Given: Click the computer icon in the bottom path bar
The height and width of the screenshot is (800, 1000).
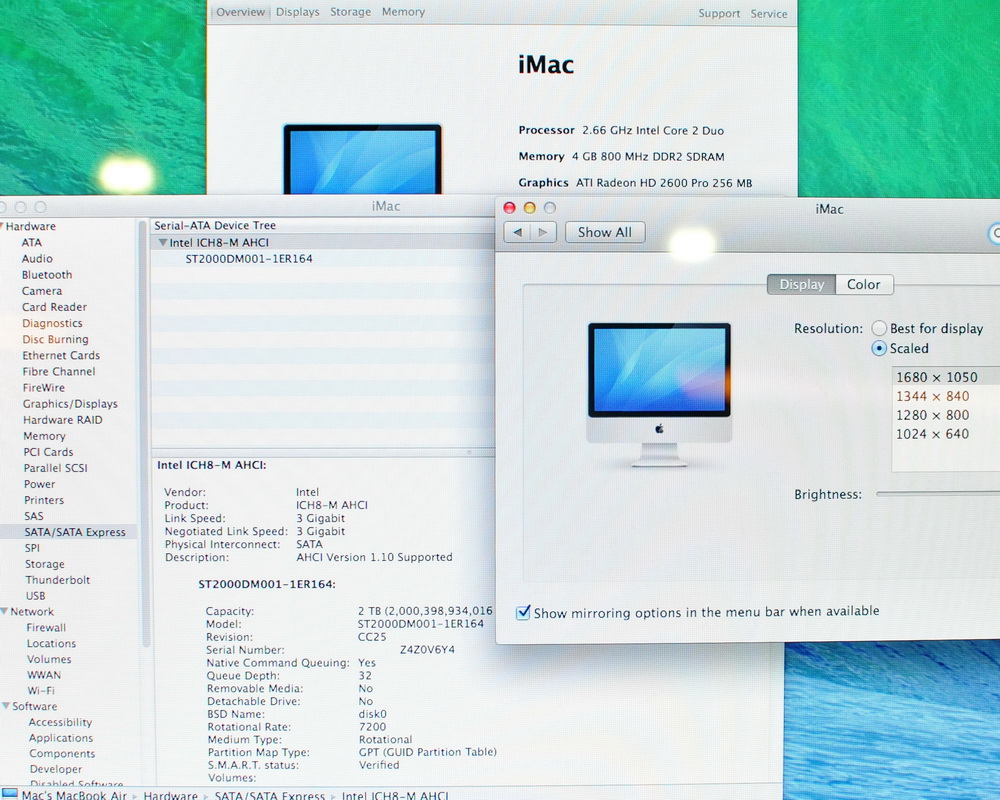Looking at the screenshot, I should (9, 794).
